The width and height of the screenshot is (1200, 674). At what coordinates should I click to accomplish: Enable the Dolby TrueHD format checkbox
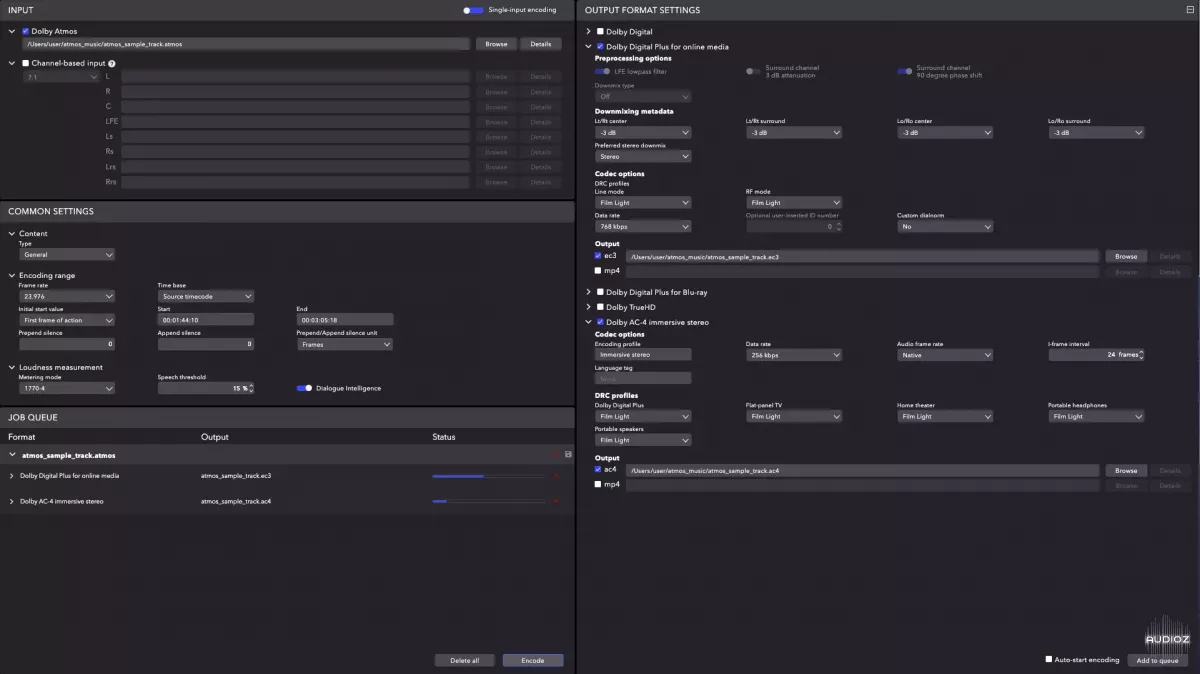(600, 307)
